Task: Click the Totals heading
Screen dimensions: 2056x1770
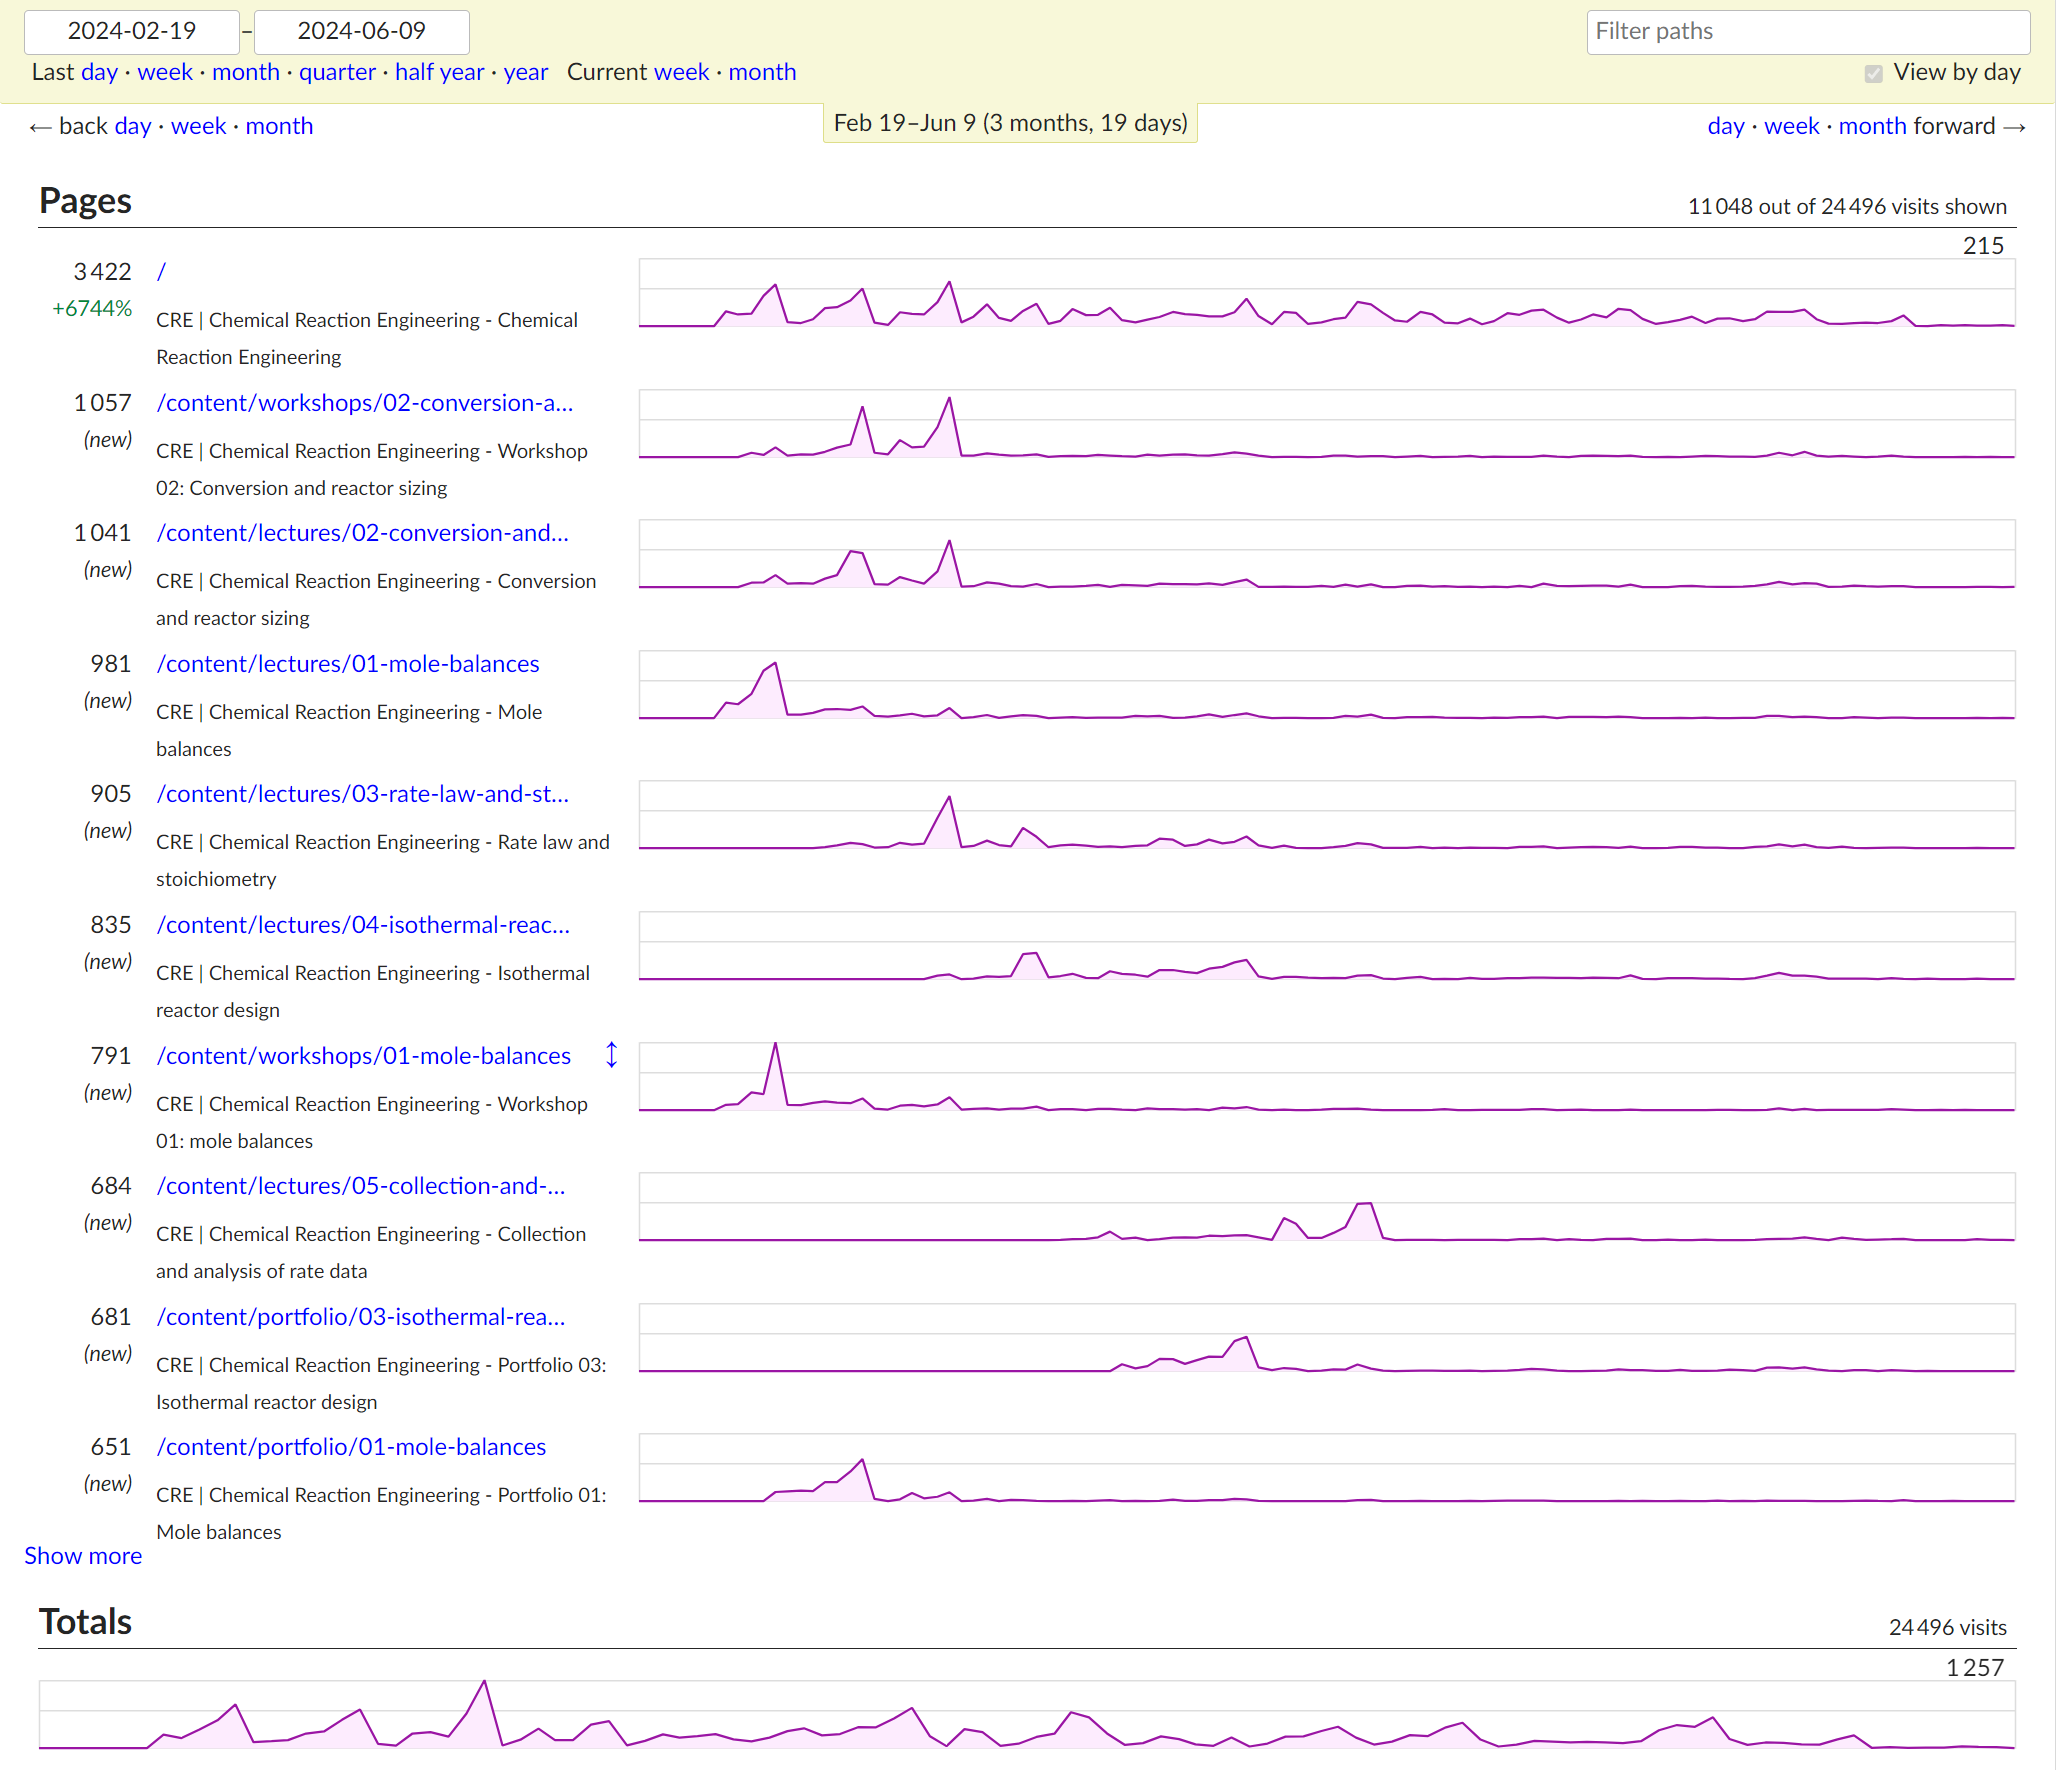Action: [85, 1622]
